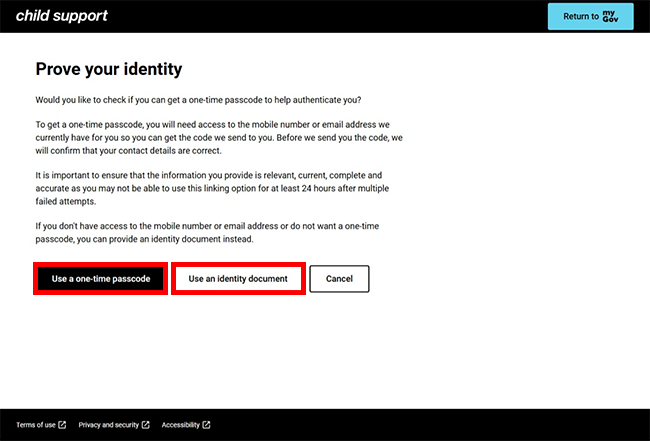Open the Terms of use link
Image resolution: width=650 pixels, height=441 pixels.
pos(36,425)
